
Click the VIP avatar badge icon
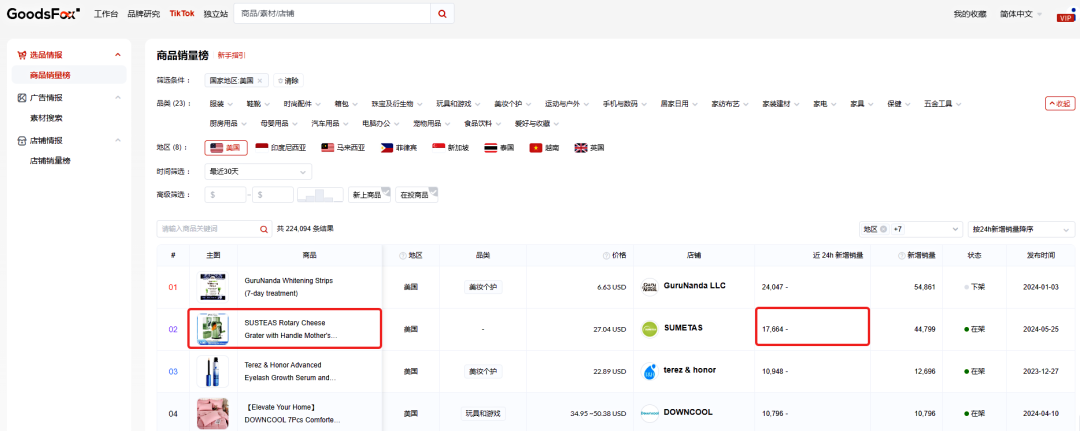1066,14
